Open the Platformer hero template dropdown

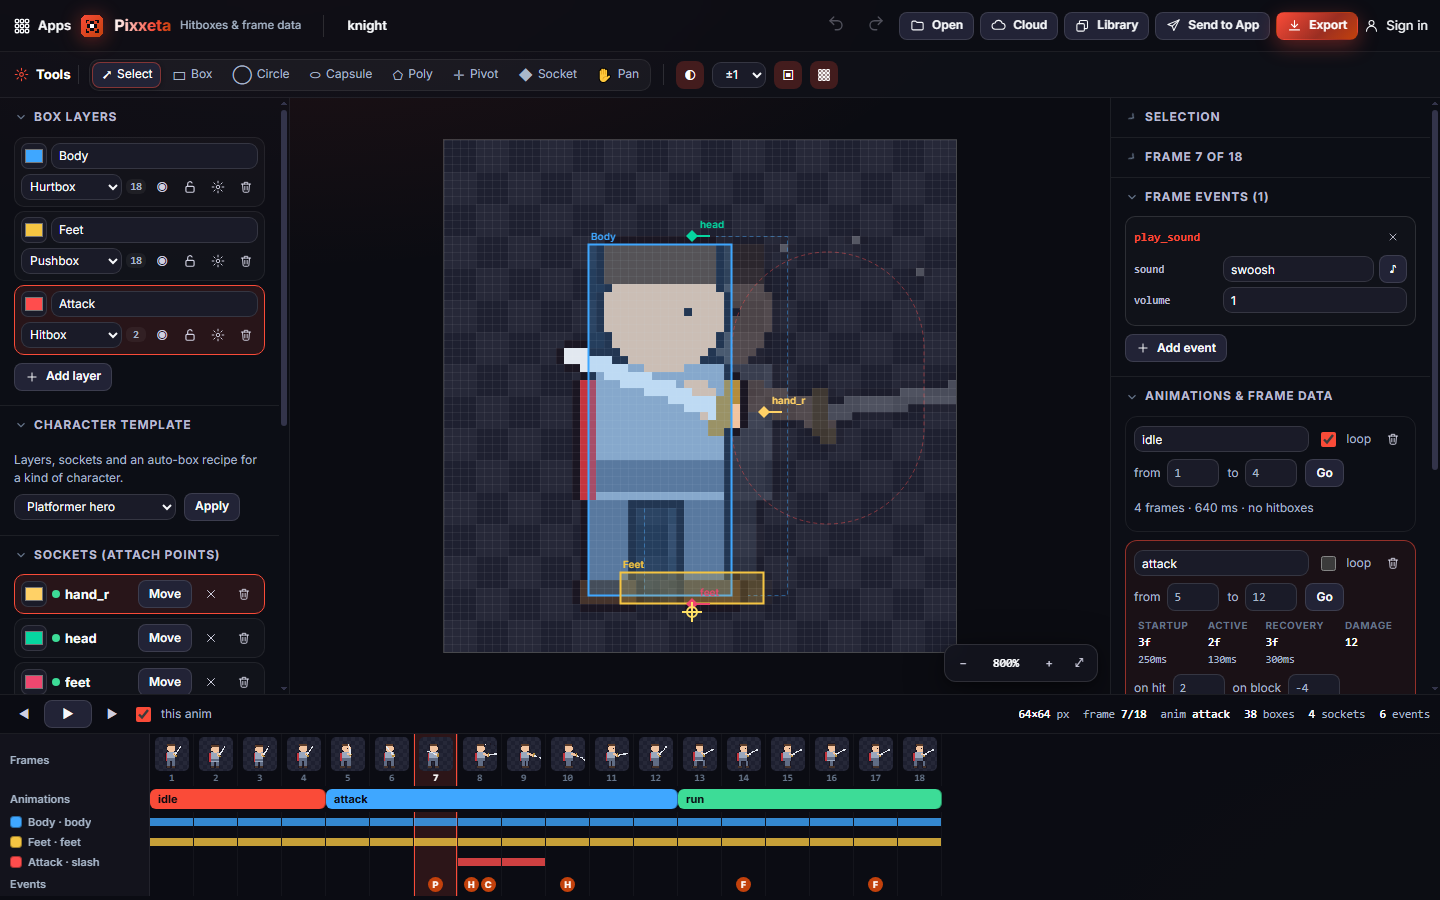point(95,507)
